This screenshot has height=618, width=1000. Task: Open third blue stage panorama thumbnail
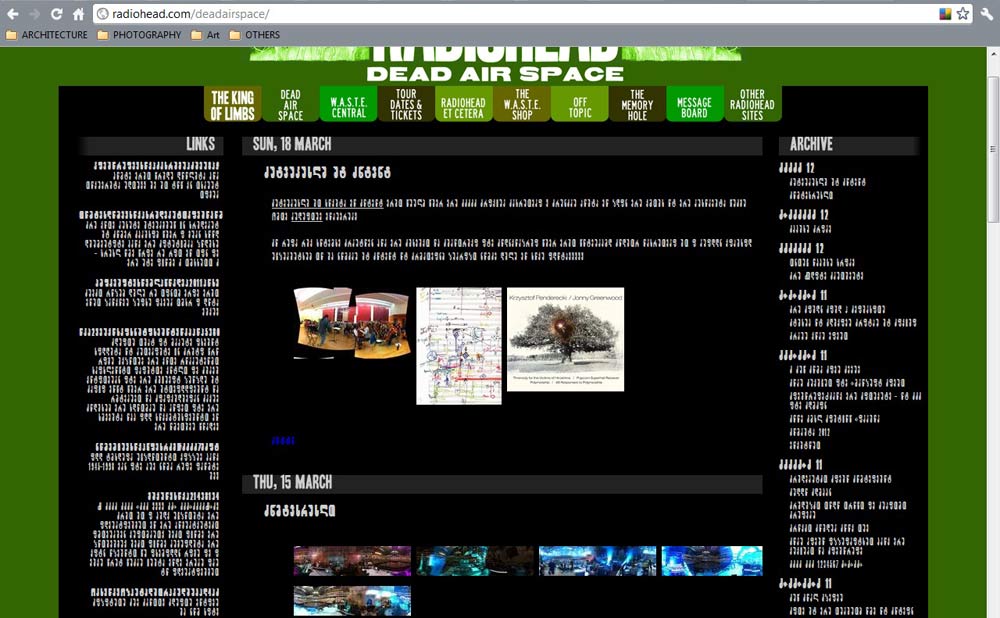pyautogui.click(x=597, y=561)
